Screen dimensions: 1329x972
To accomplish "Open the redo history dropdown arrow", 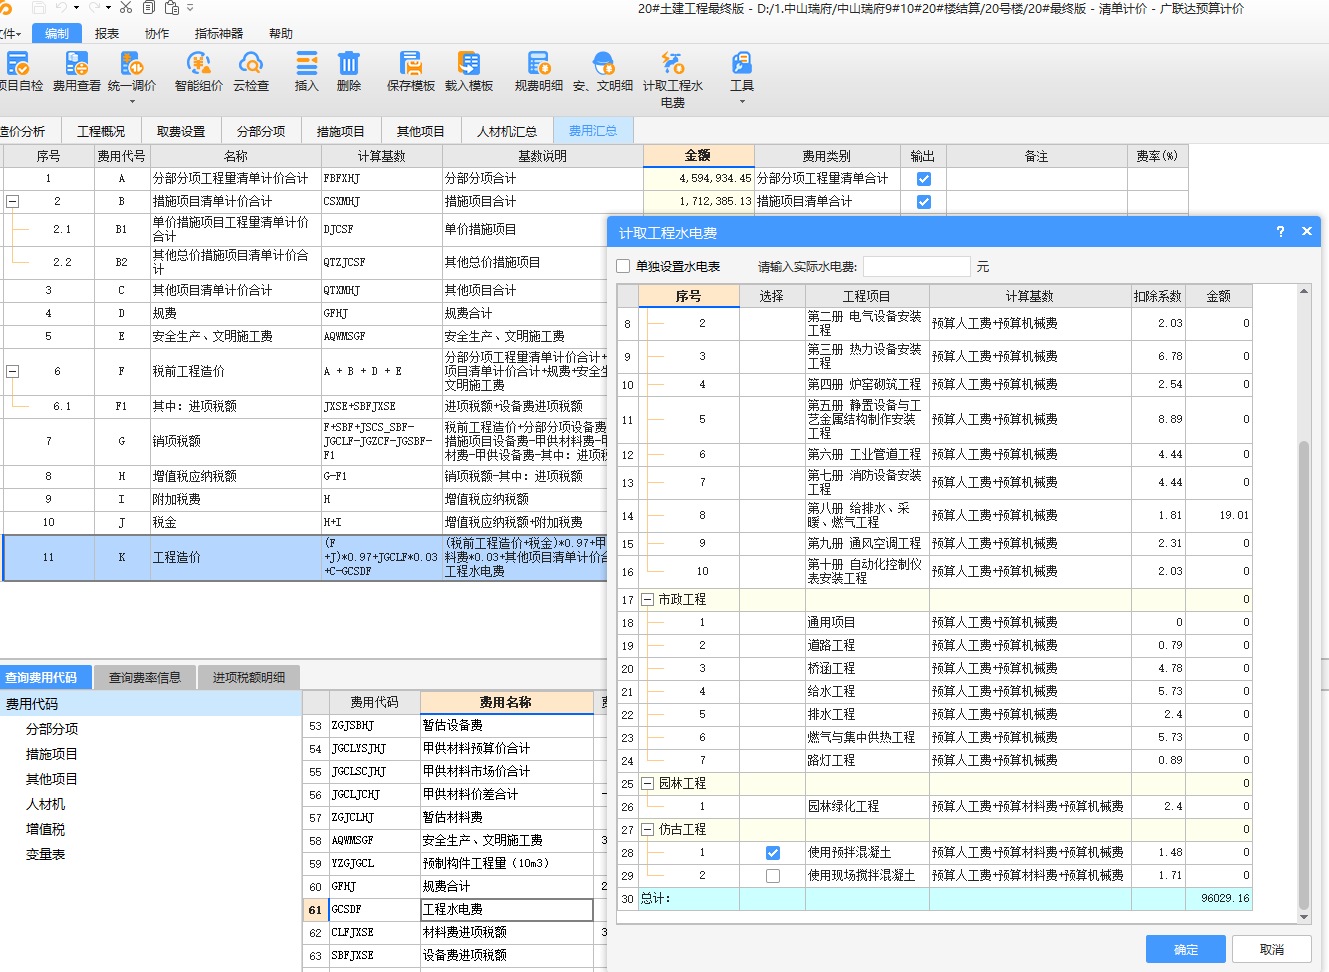I will (108, 7).
